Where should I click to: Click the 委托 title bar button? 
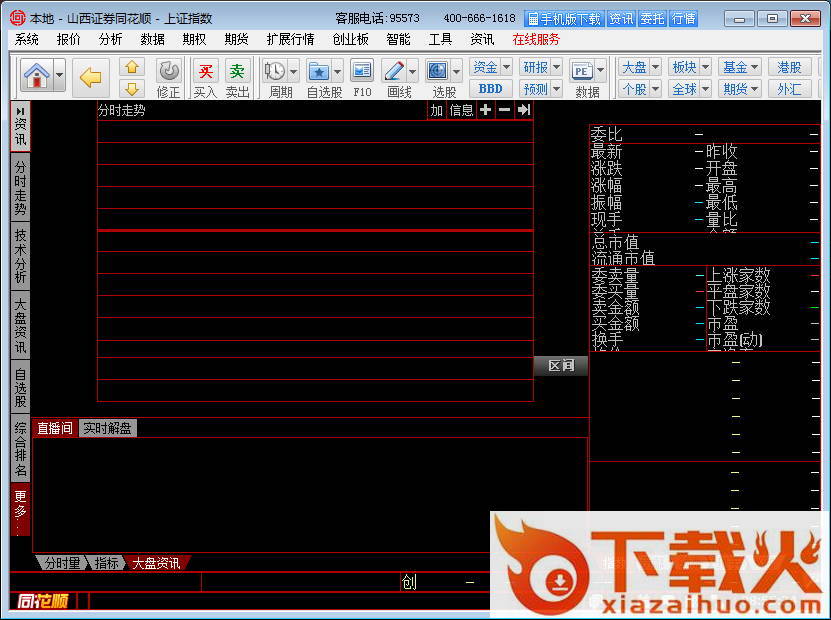click(x=652, y=19)
